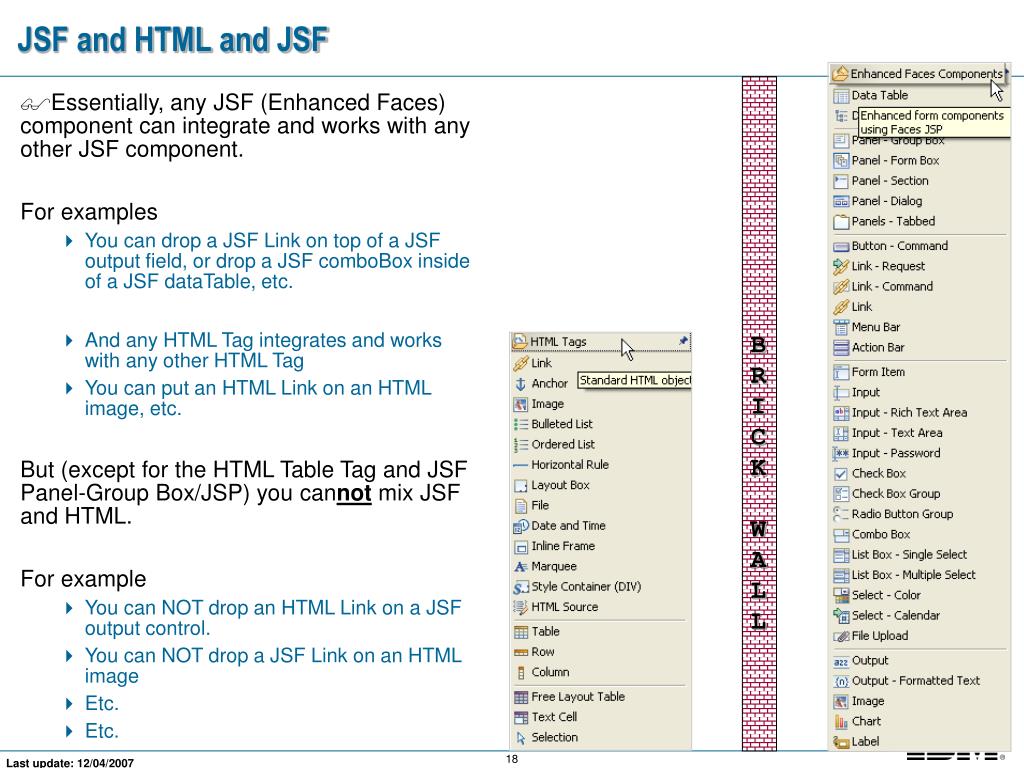Choose the Chart component icon
1024x768 pixels.
[841, 722]
